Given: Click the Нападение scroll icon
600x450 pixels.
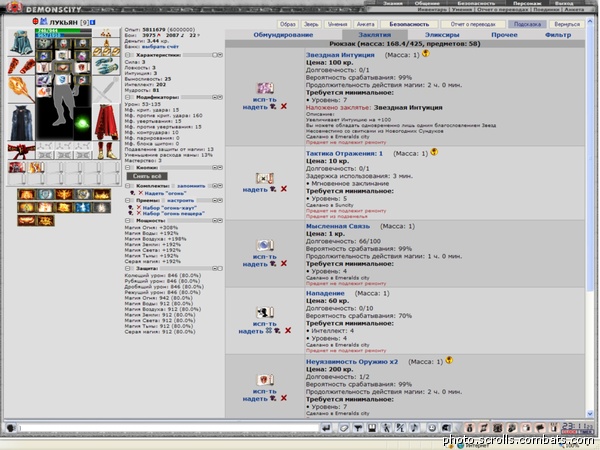Looking at the screenshot, I should 265,313.
